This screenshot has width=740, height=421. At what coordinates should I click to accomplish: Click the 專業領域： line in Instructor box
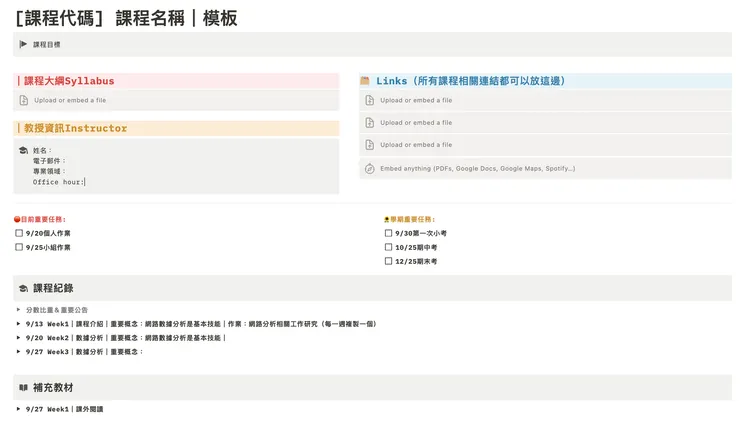coord(50,171)
